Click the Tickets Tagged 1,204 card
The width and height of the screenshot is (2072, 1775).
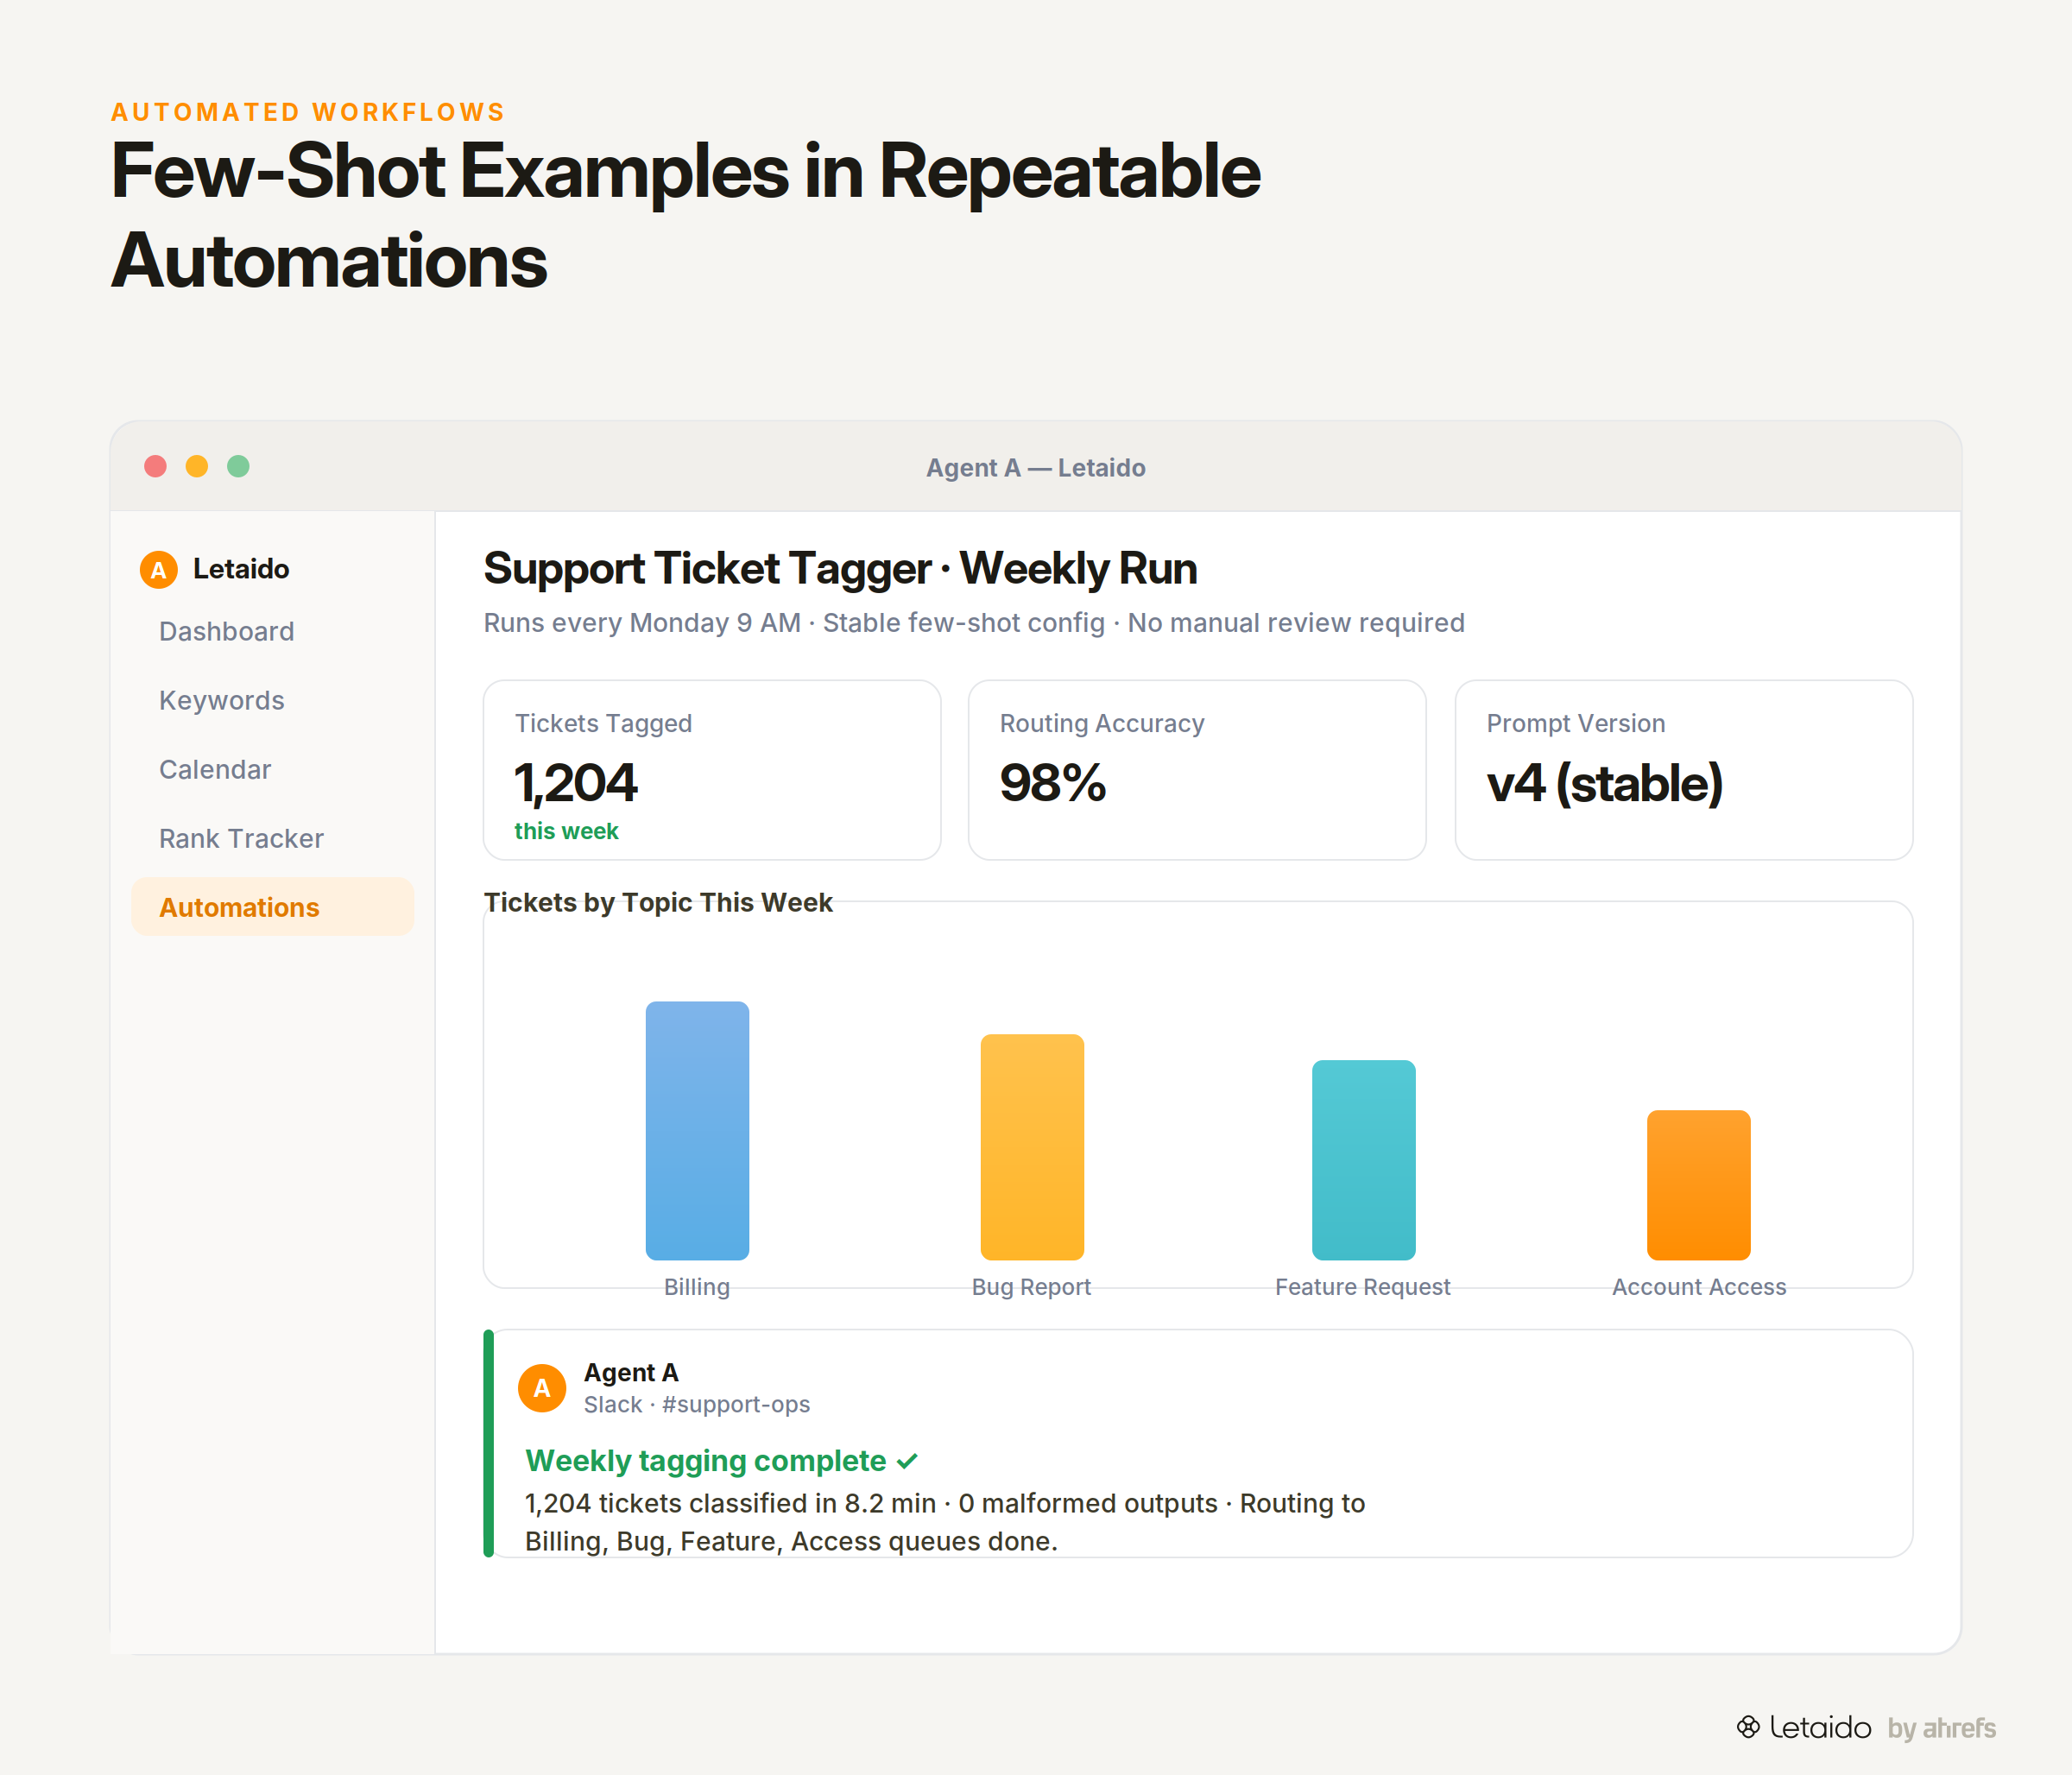712,770
